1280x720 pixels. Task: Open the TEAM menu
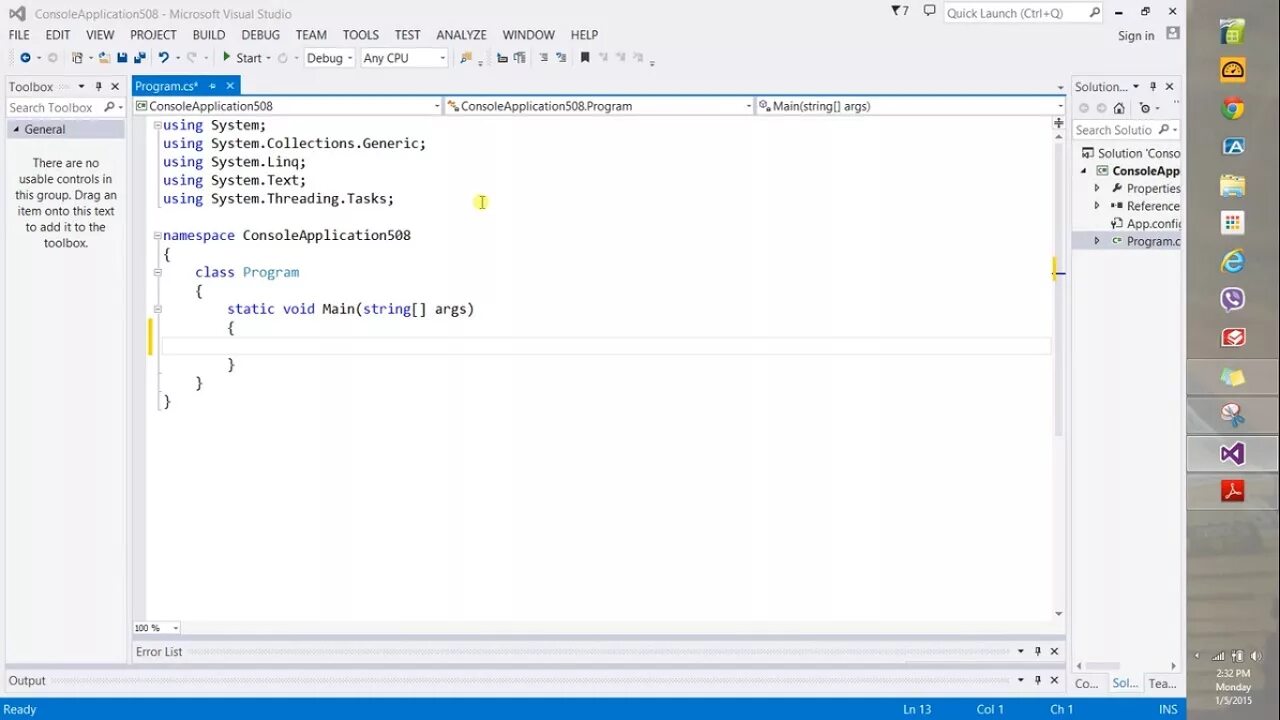click(x=311, y=35)
